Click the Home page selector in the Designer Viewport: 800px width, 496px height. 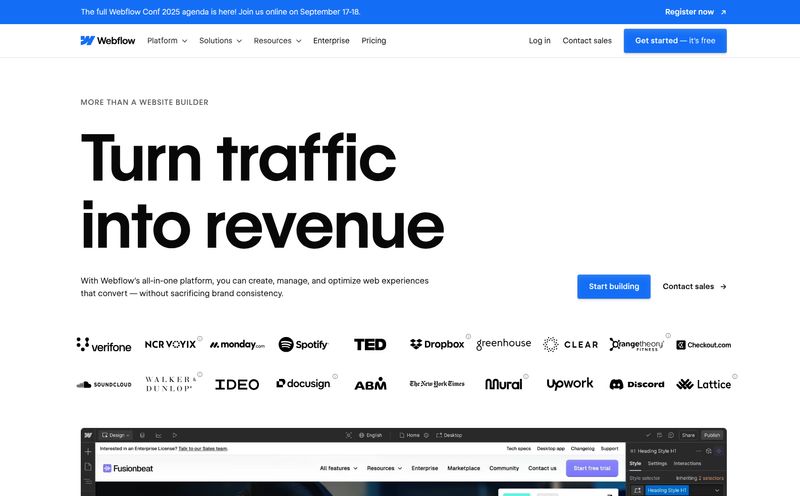pyautogui.click(x=410, y=435)
